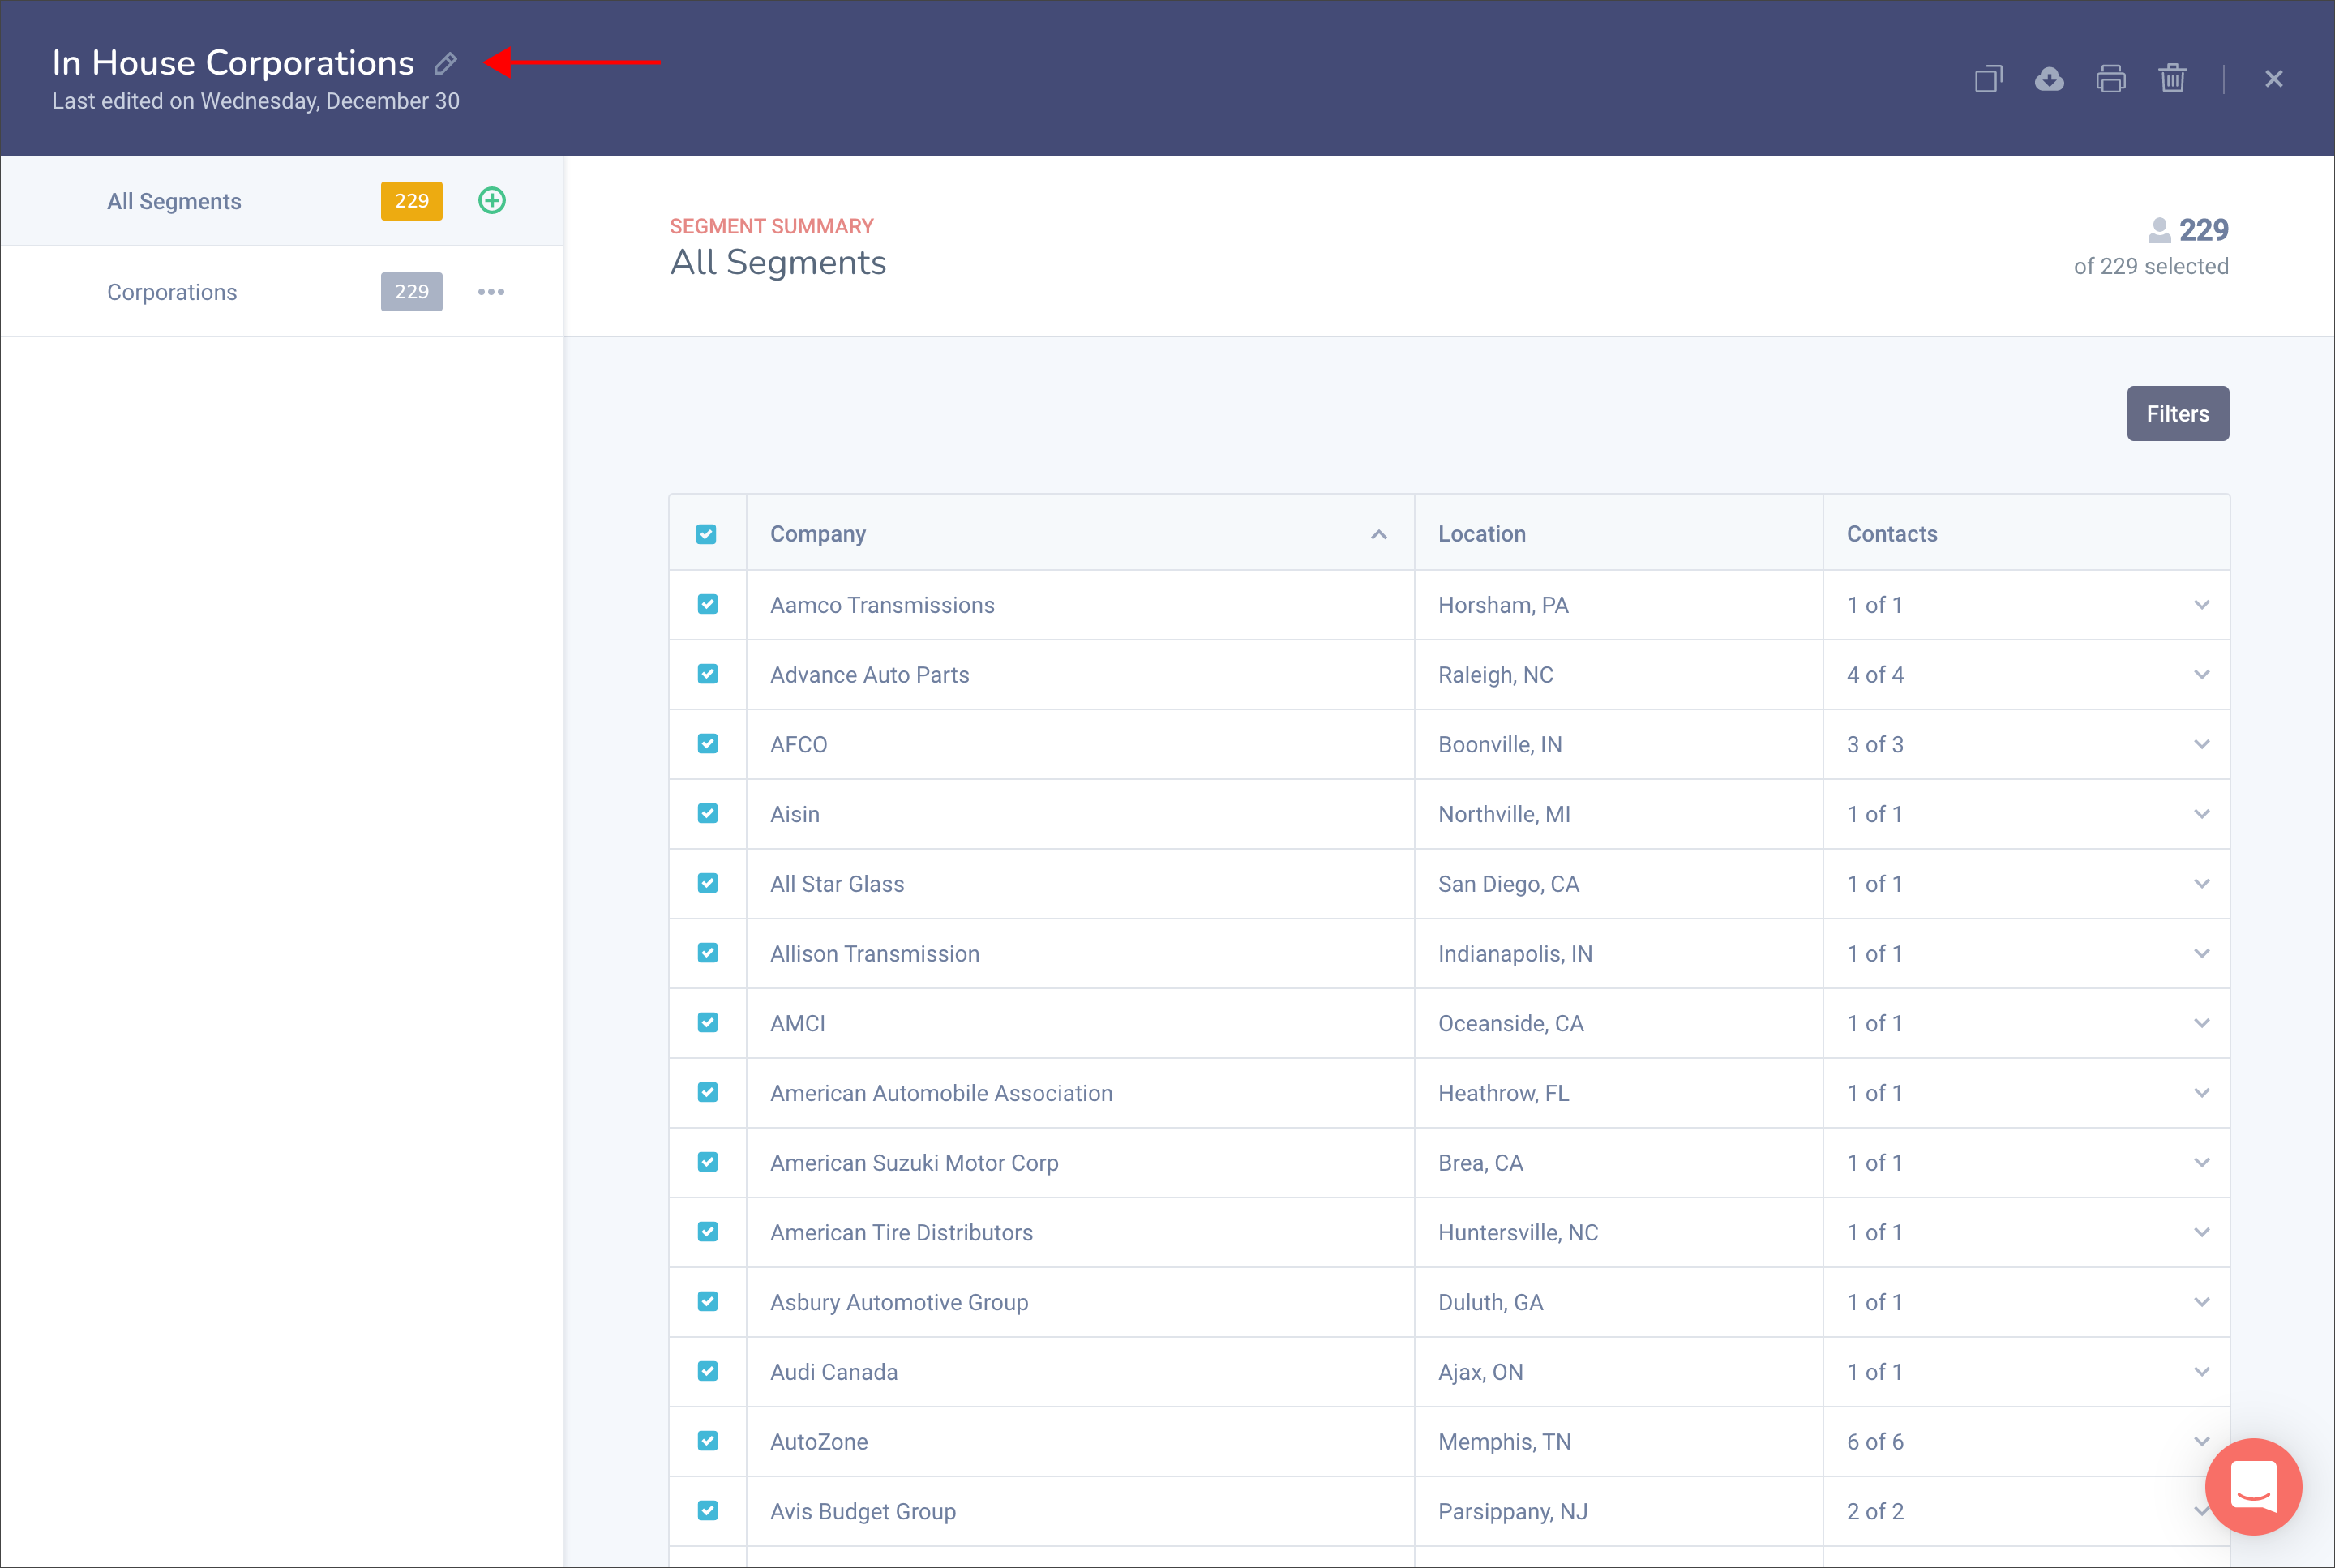Expand Aisin contacts chevron
Viewport: 2335px width, 1568px height.
click(x=2202, y=815)
